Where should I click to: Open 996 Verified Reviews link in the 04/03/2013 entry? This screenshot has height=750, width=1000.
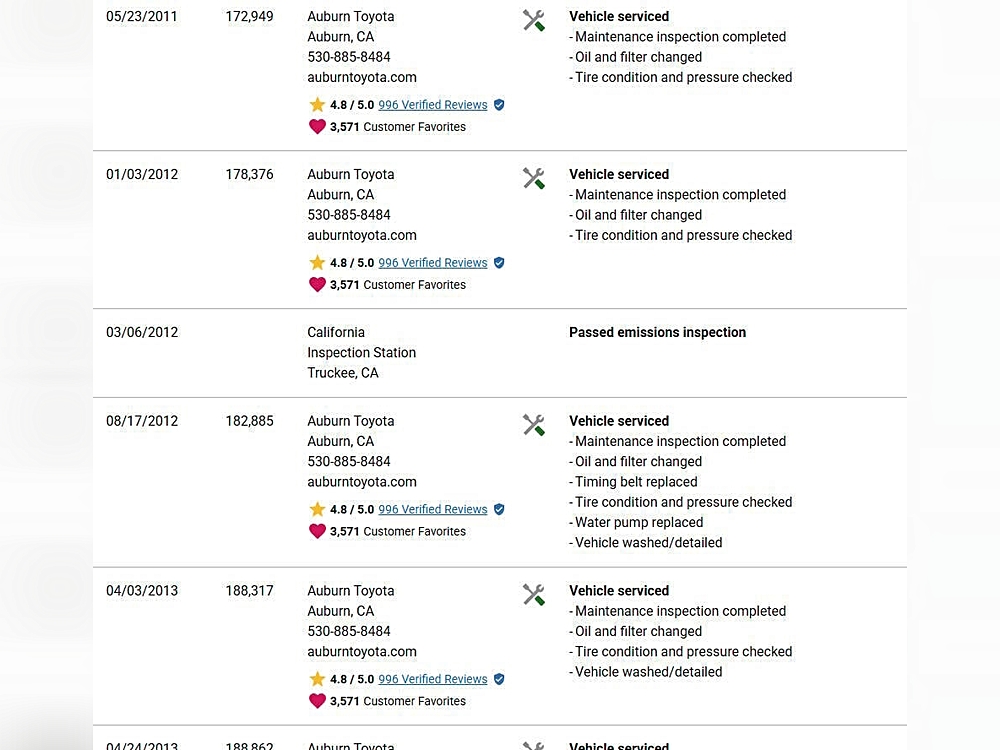432,679
